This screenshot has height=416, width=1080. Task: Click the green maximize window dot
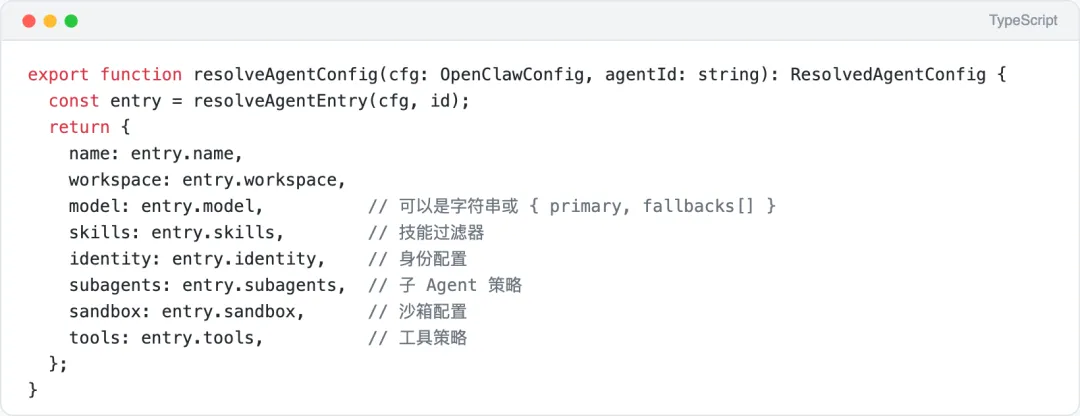point(71,21)
